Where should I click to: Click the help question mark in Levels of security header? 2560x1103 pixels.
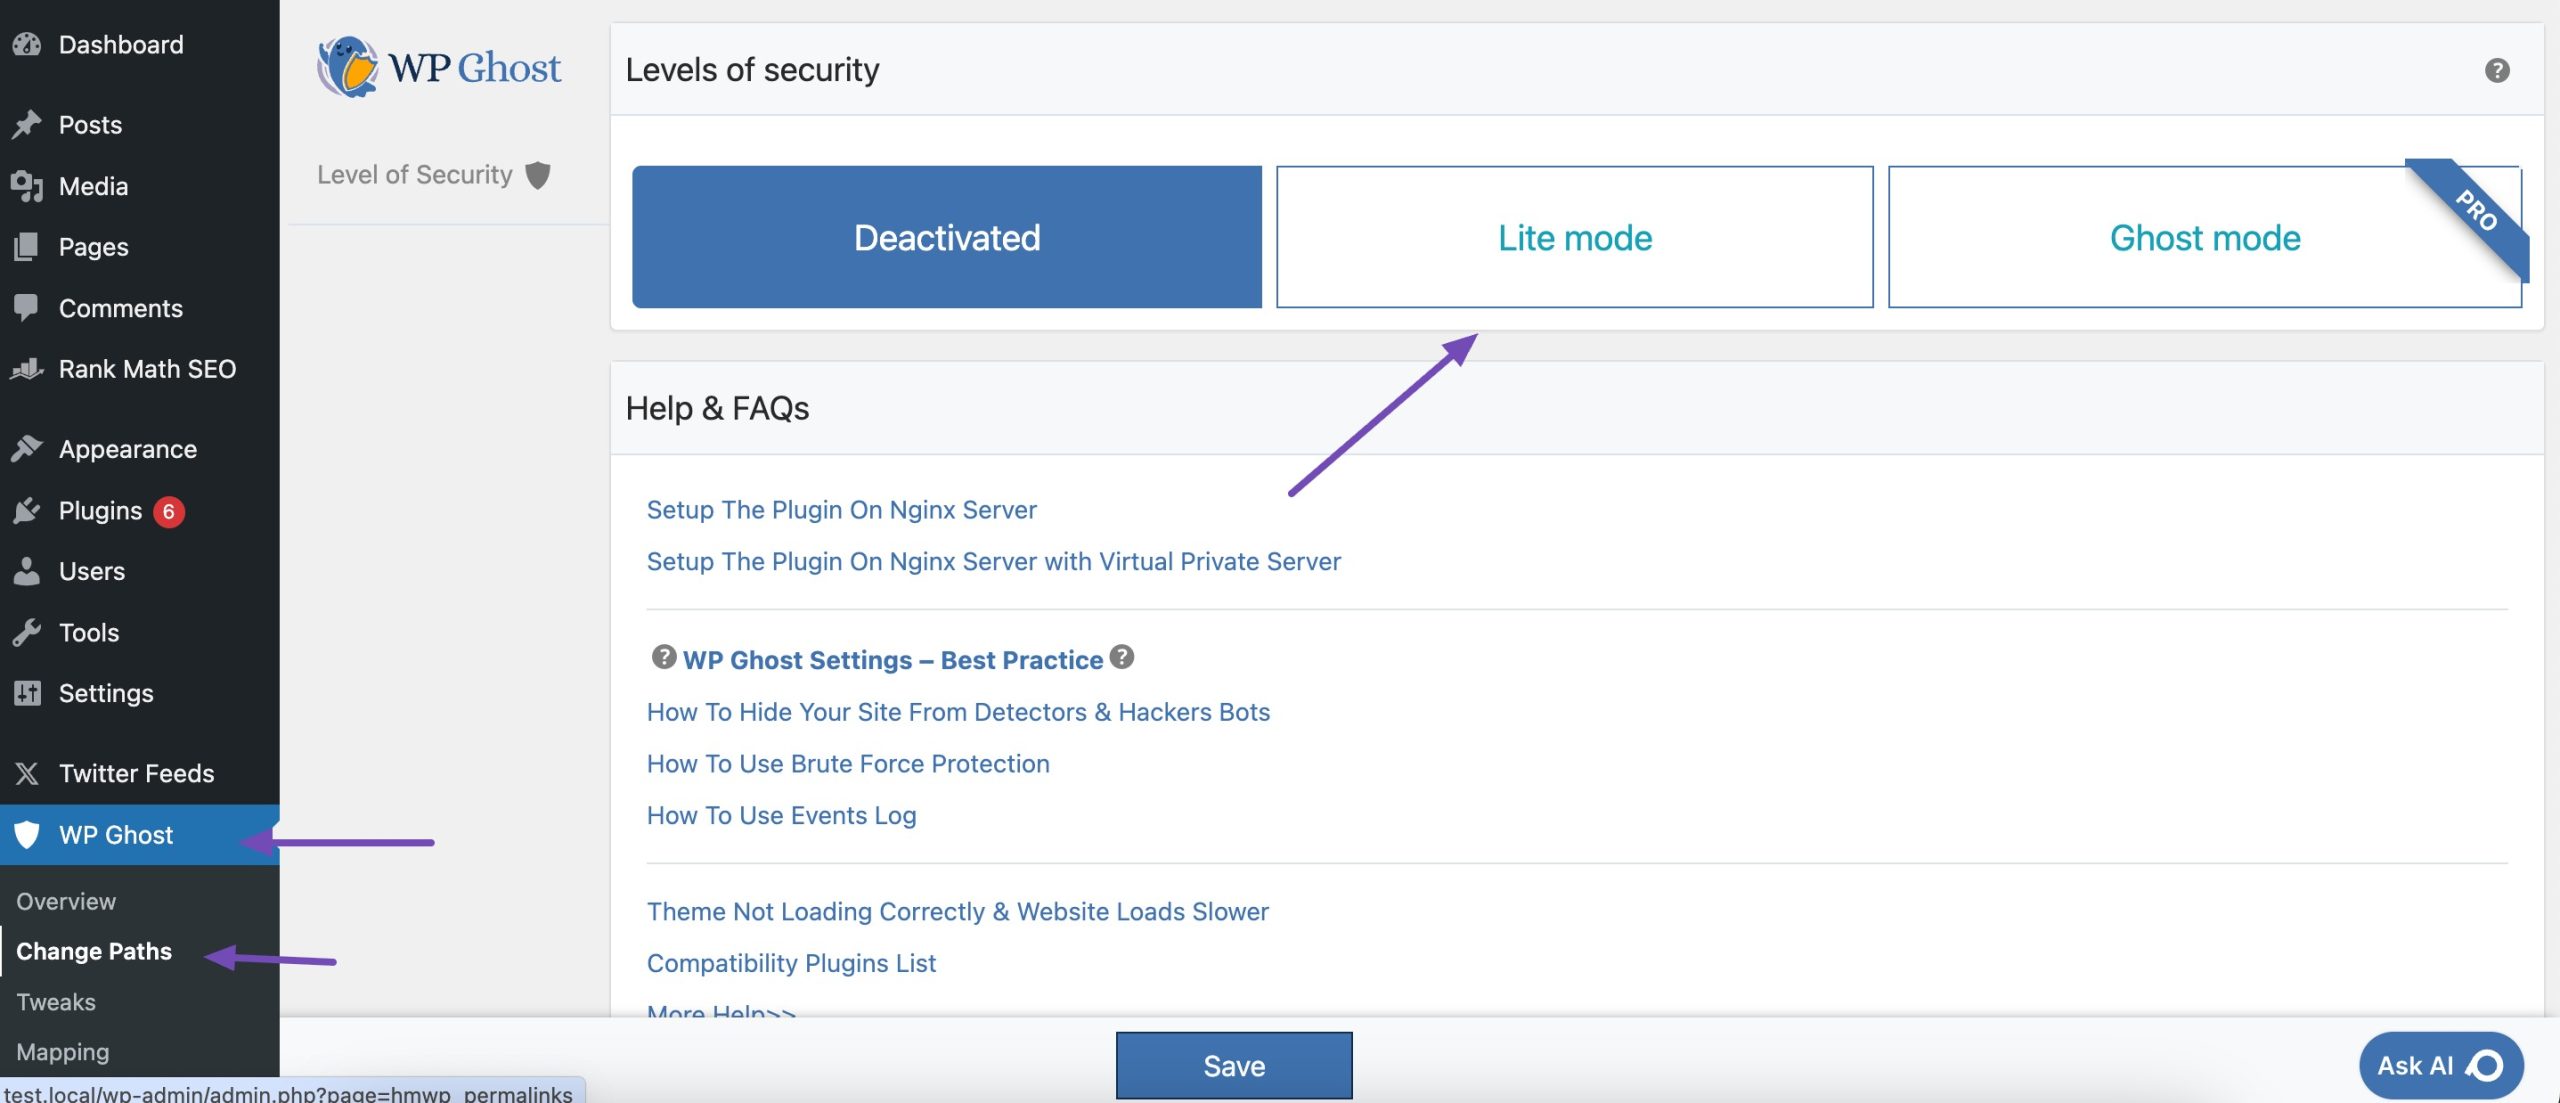(x=2497, y=70)
